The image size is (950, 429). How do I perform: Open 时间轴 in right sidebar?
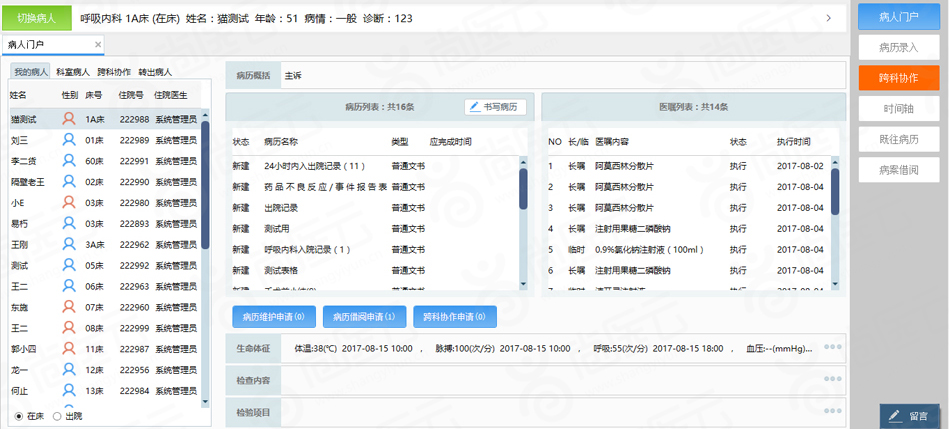[x=899, y=108]
